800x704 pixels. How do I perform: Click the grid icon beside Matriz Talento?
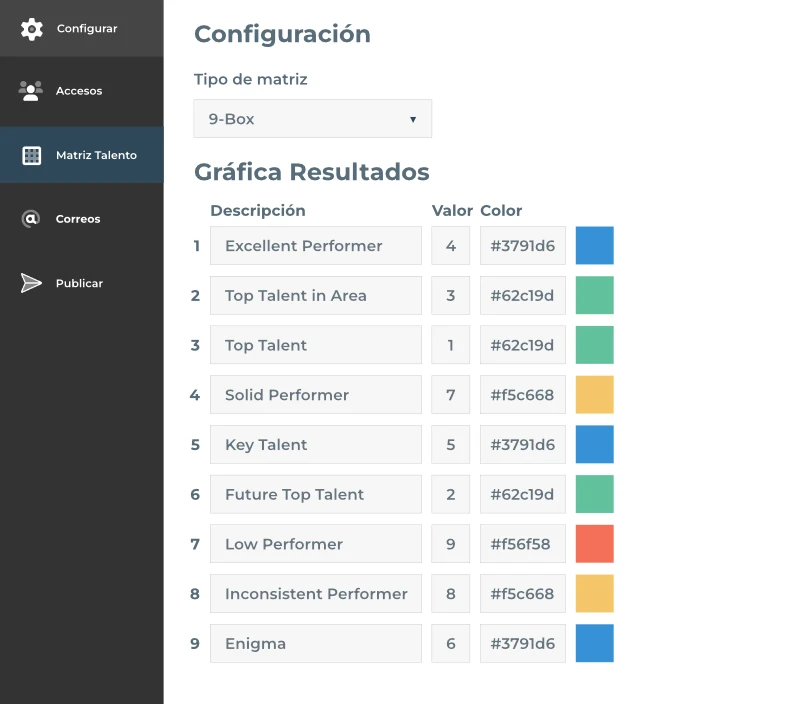point(32,156)
